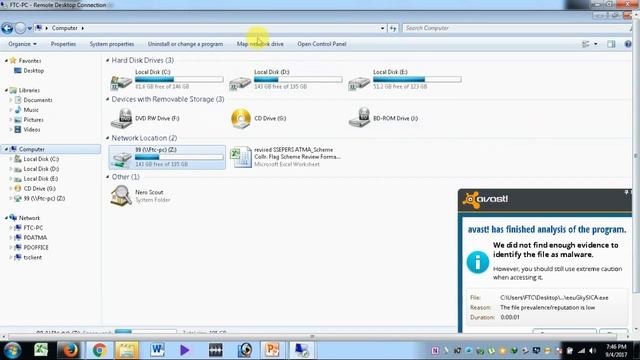Click Properties in the toolbar
The height and width of the screenshot is (360, 640).
click(63, 44)
